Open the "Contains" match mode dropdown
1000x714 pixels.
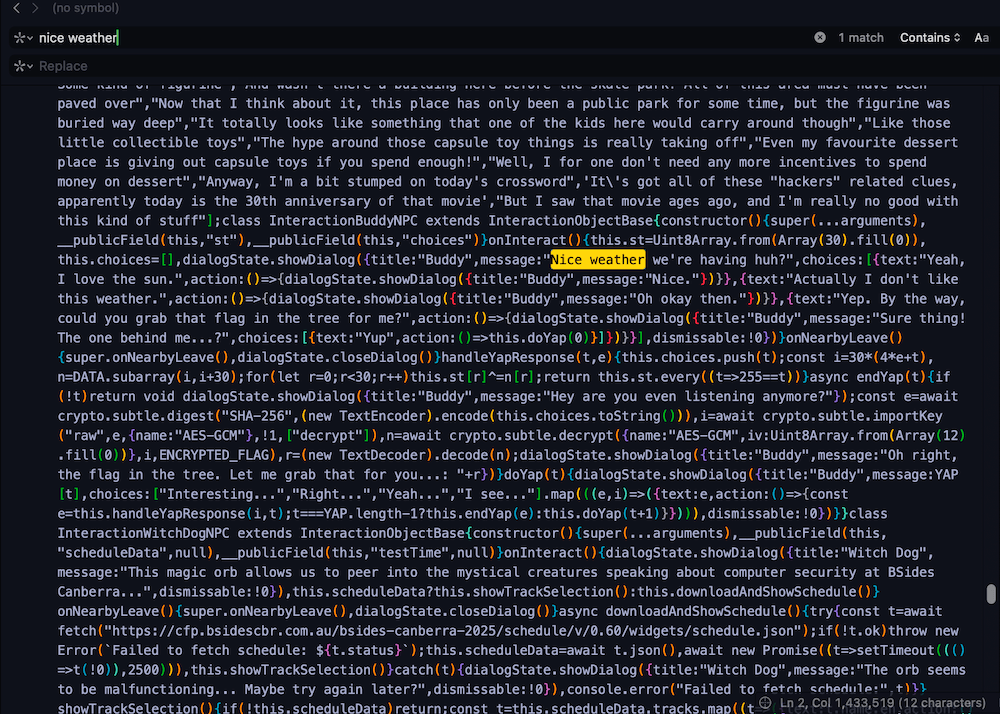pos(930,38)
